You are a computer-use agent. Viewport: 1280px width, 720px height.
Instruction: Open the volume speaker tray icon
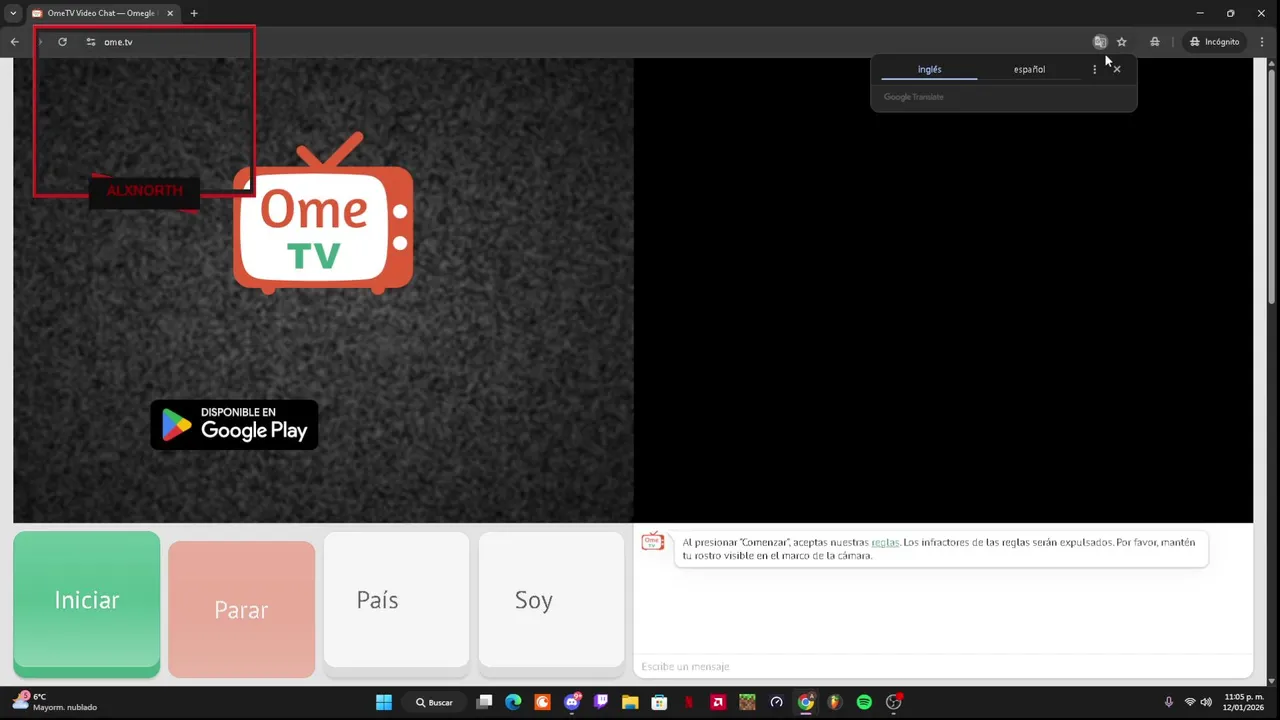click(1206, 702)
